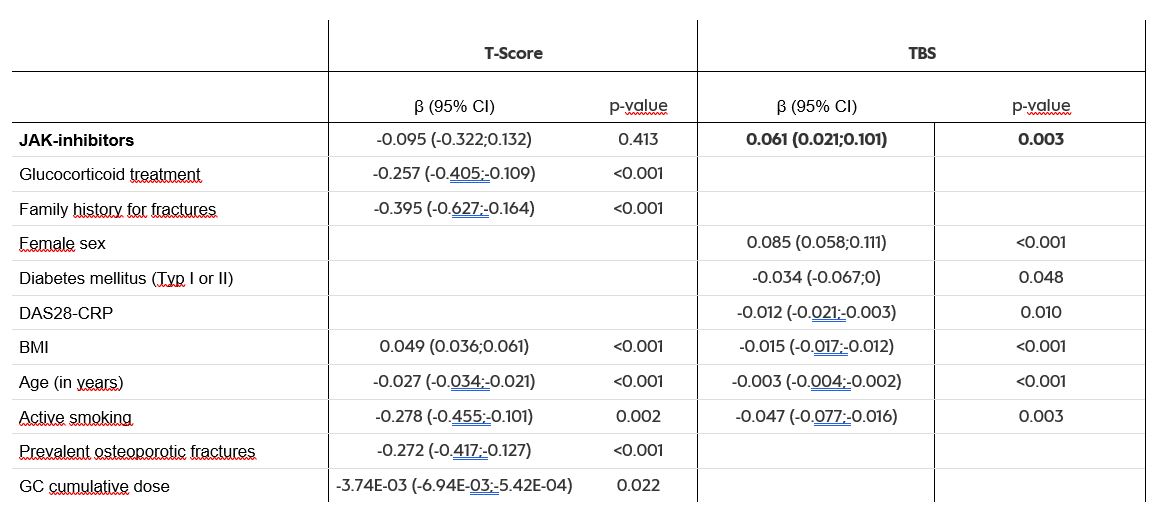Screen dimensions: 1158x514
Task: Select the 0.413 p-value cell
Action: coord(638,140)
